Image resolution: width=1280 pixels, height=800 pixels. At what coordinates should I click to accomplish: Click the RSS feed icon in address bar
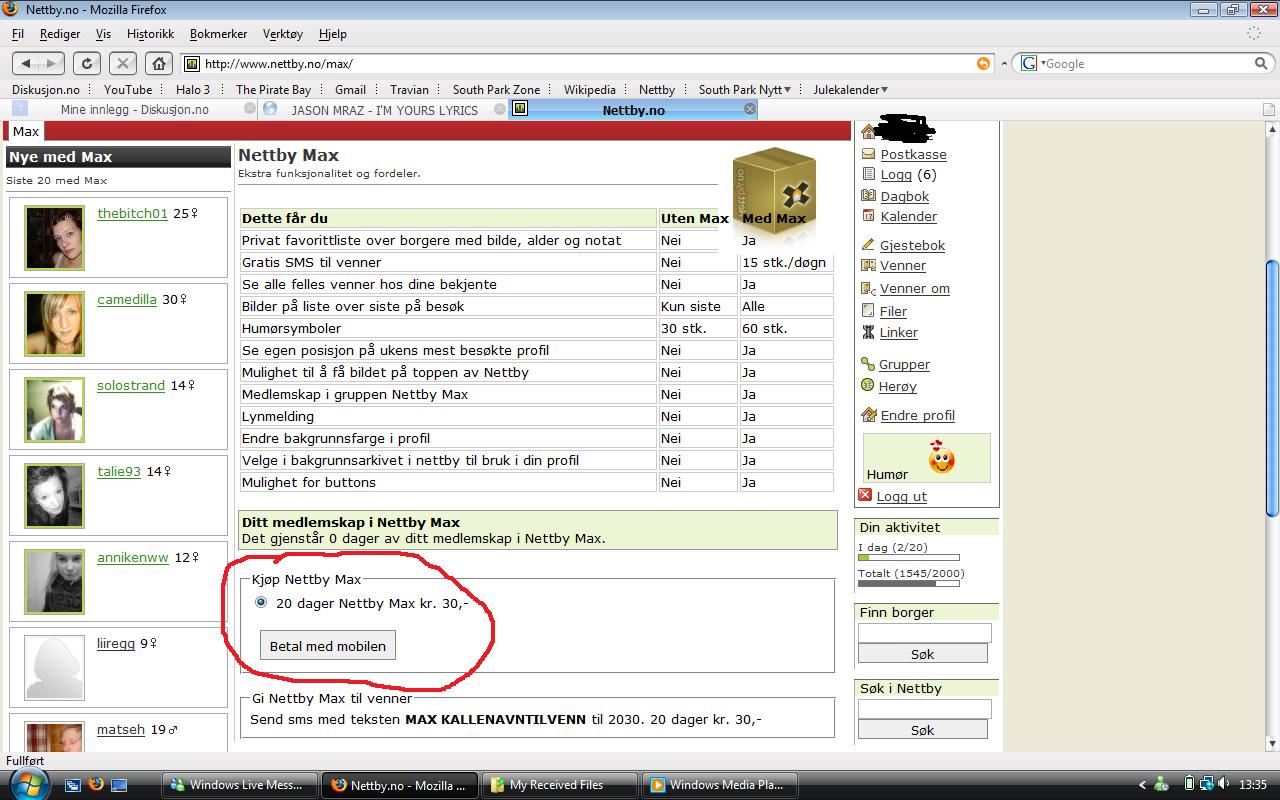(x=983, y=63)
